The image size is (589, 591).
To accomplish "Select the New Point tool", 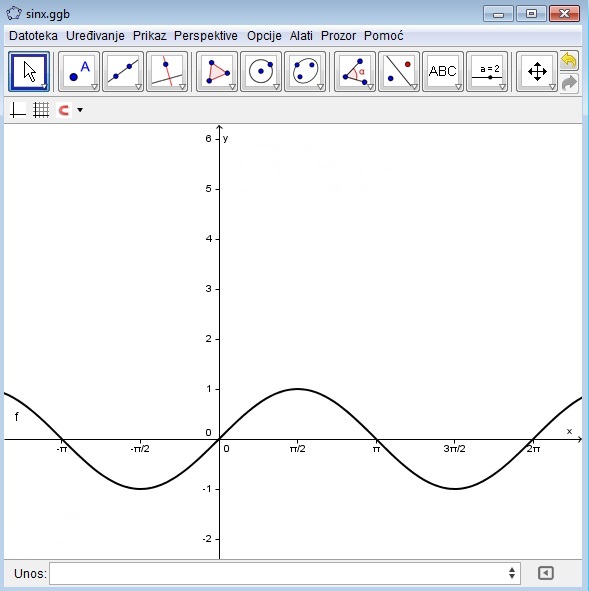I will [x=79, y=72].
